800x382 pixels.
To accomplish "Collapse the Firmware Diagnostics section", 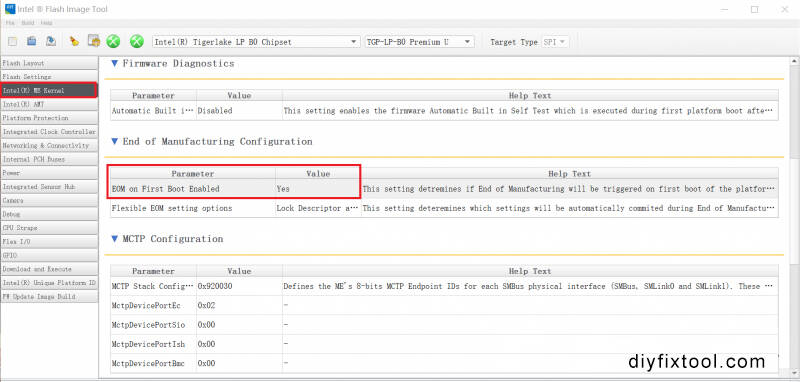I will (114, 64).
